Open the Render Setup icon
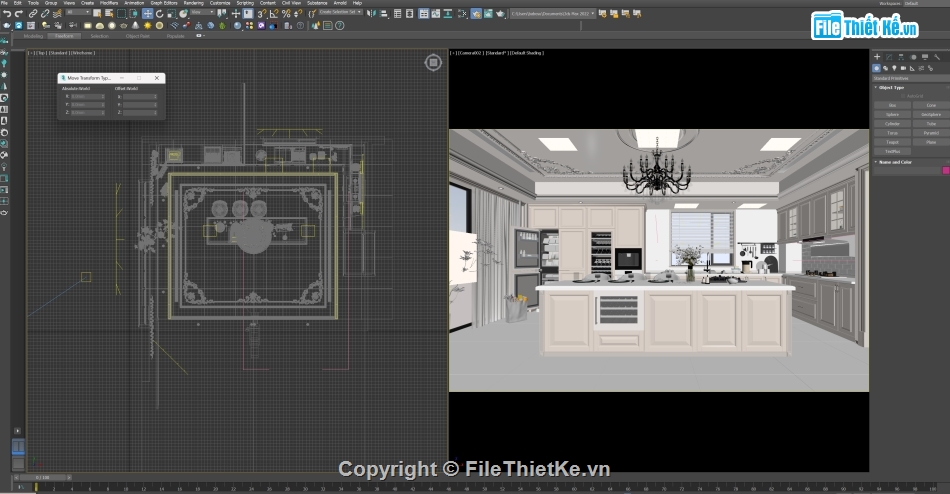Image resolution: width=950 pixels, height=494 pixels. coord(476,13)
